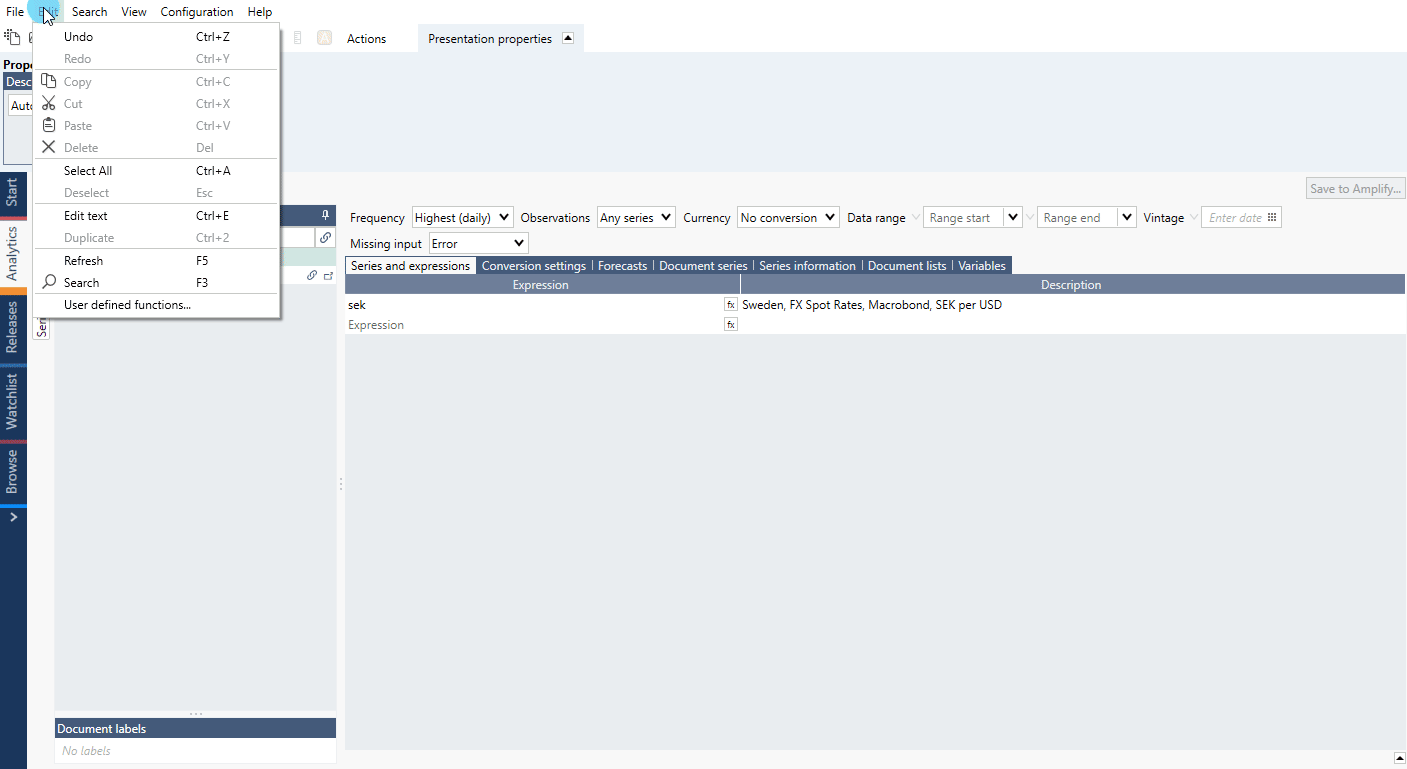1407x769 pixels.
Task: Open the Analytics side tab
Action: click(x=13, y=253)
